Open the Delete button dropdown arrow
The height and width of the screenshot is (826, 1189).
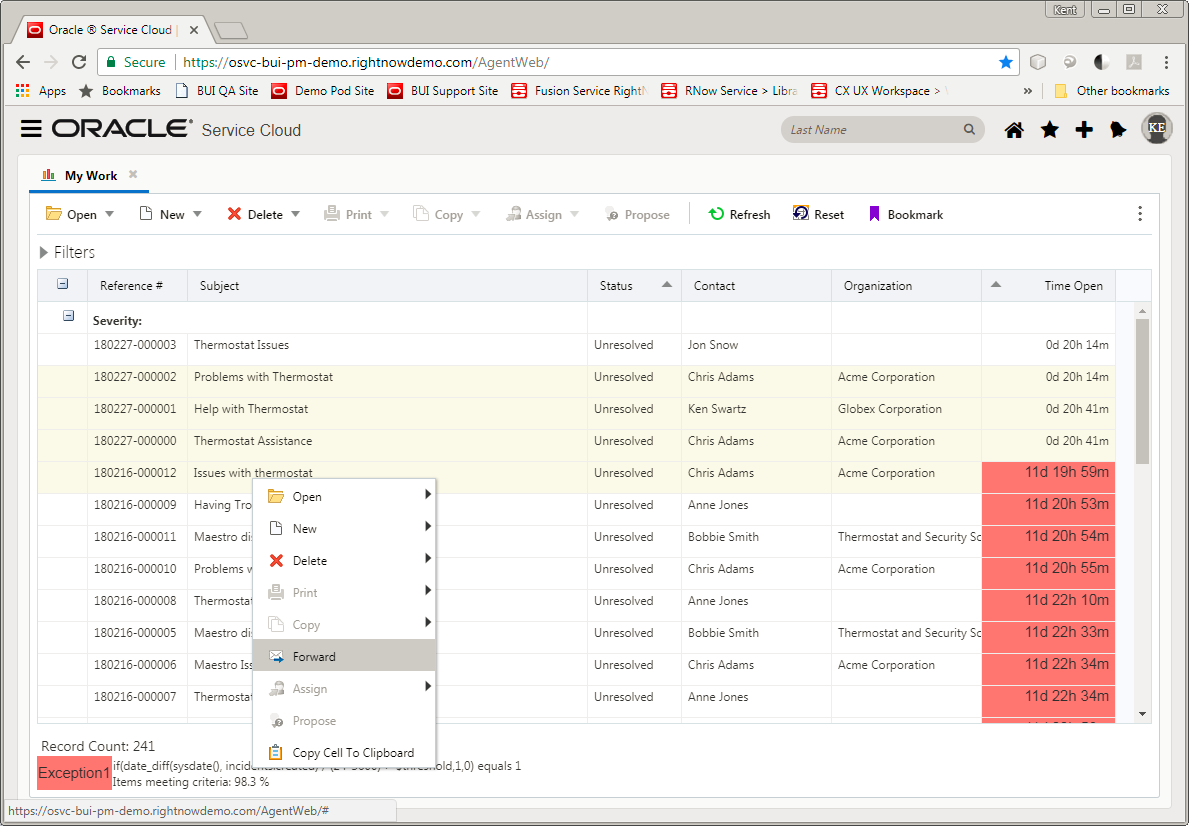coord(296,213)
